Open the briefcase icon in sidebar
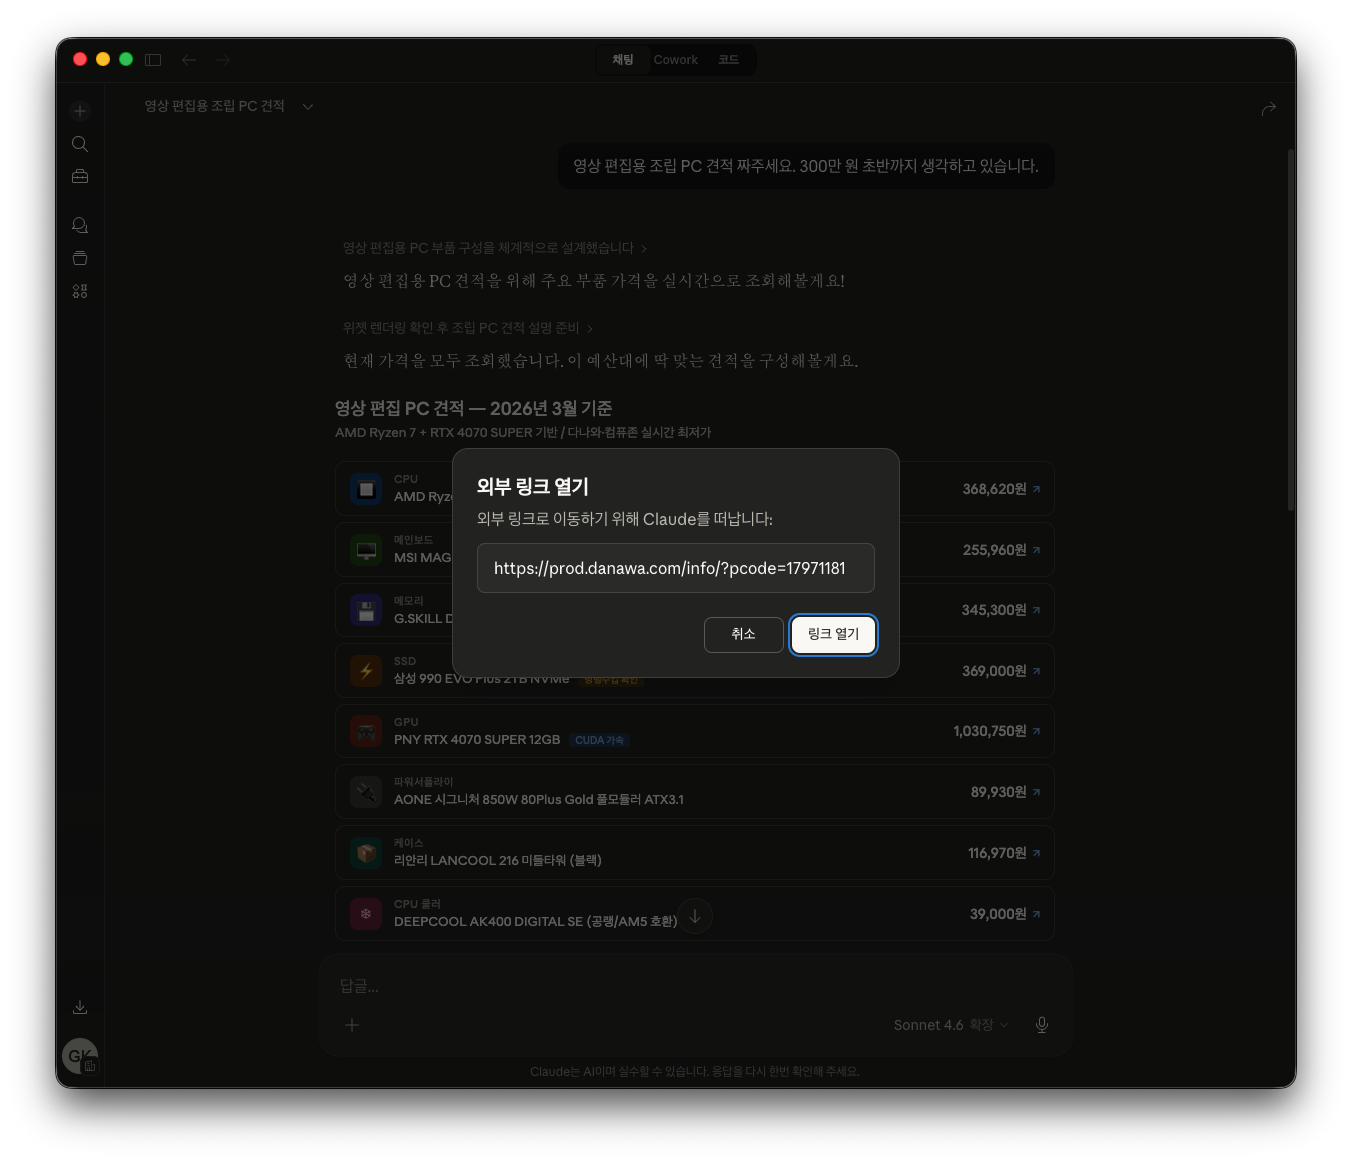1352x1162 pixels. click(80, 176)
